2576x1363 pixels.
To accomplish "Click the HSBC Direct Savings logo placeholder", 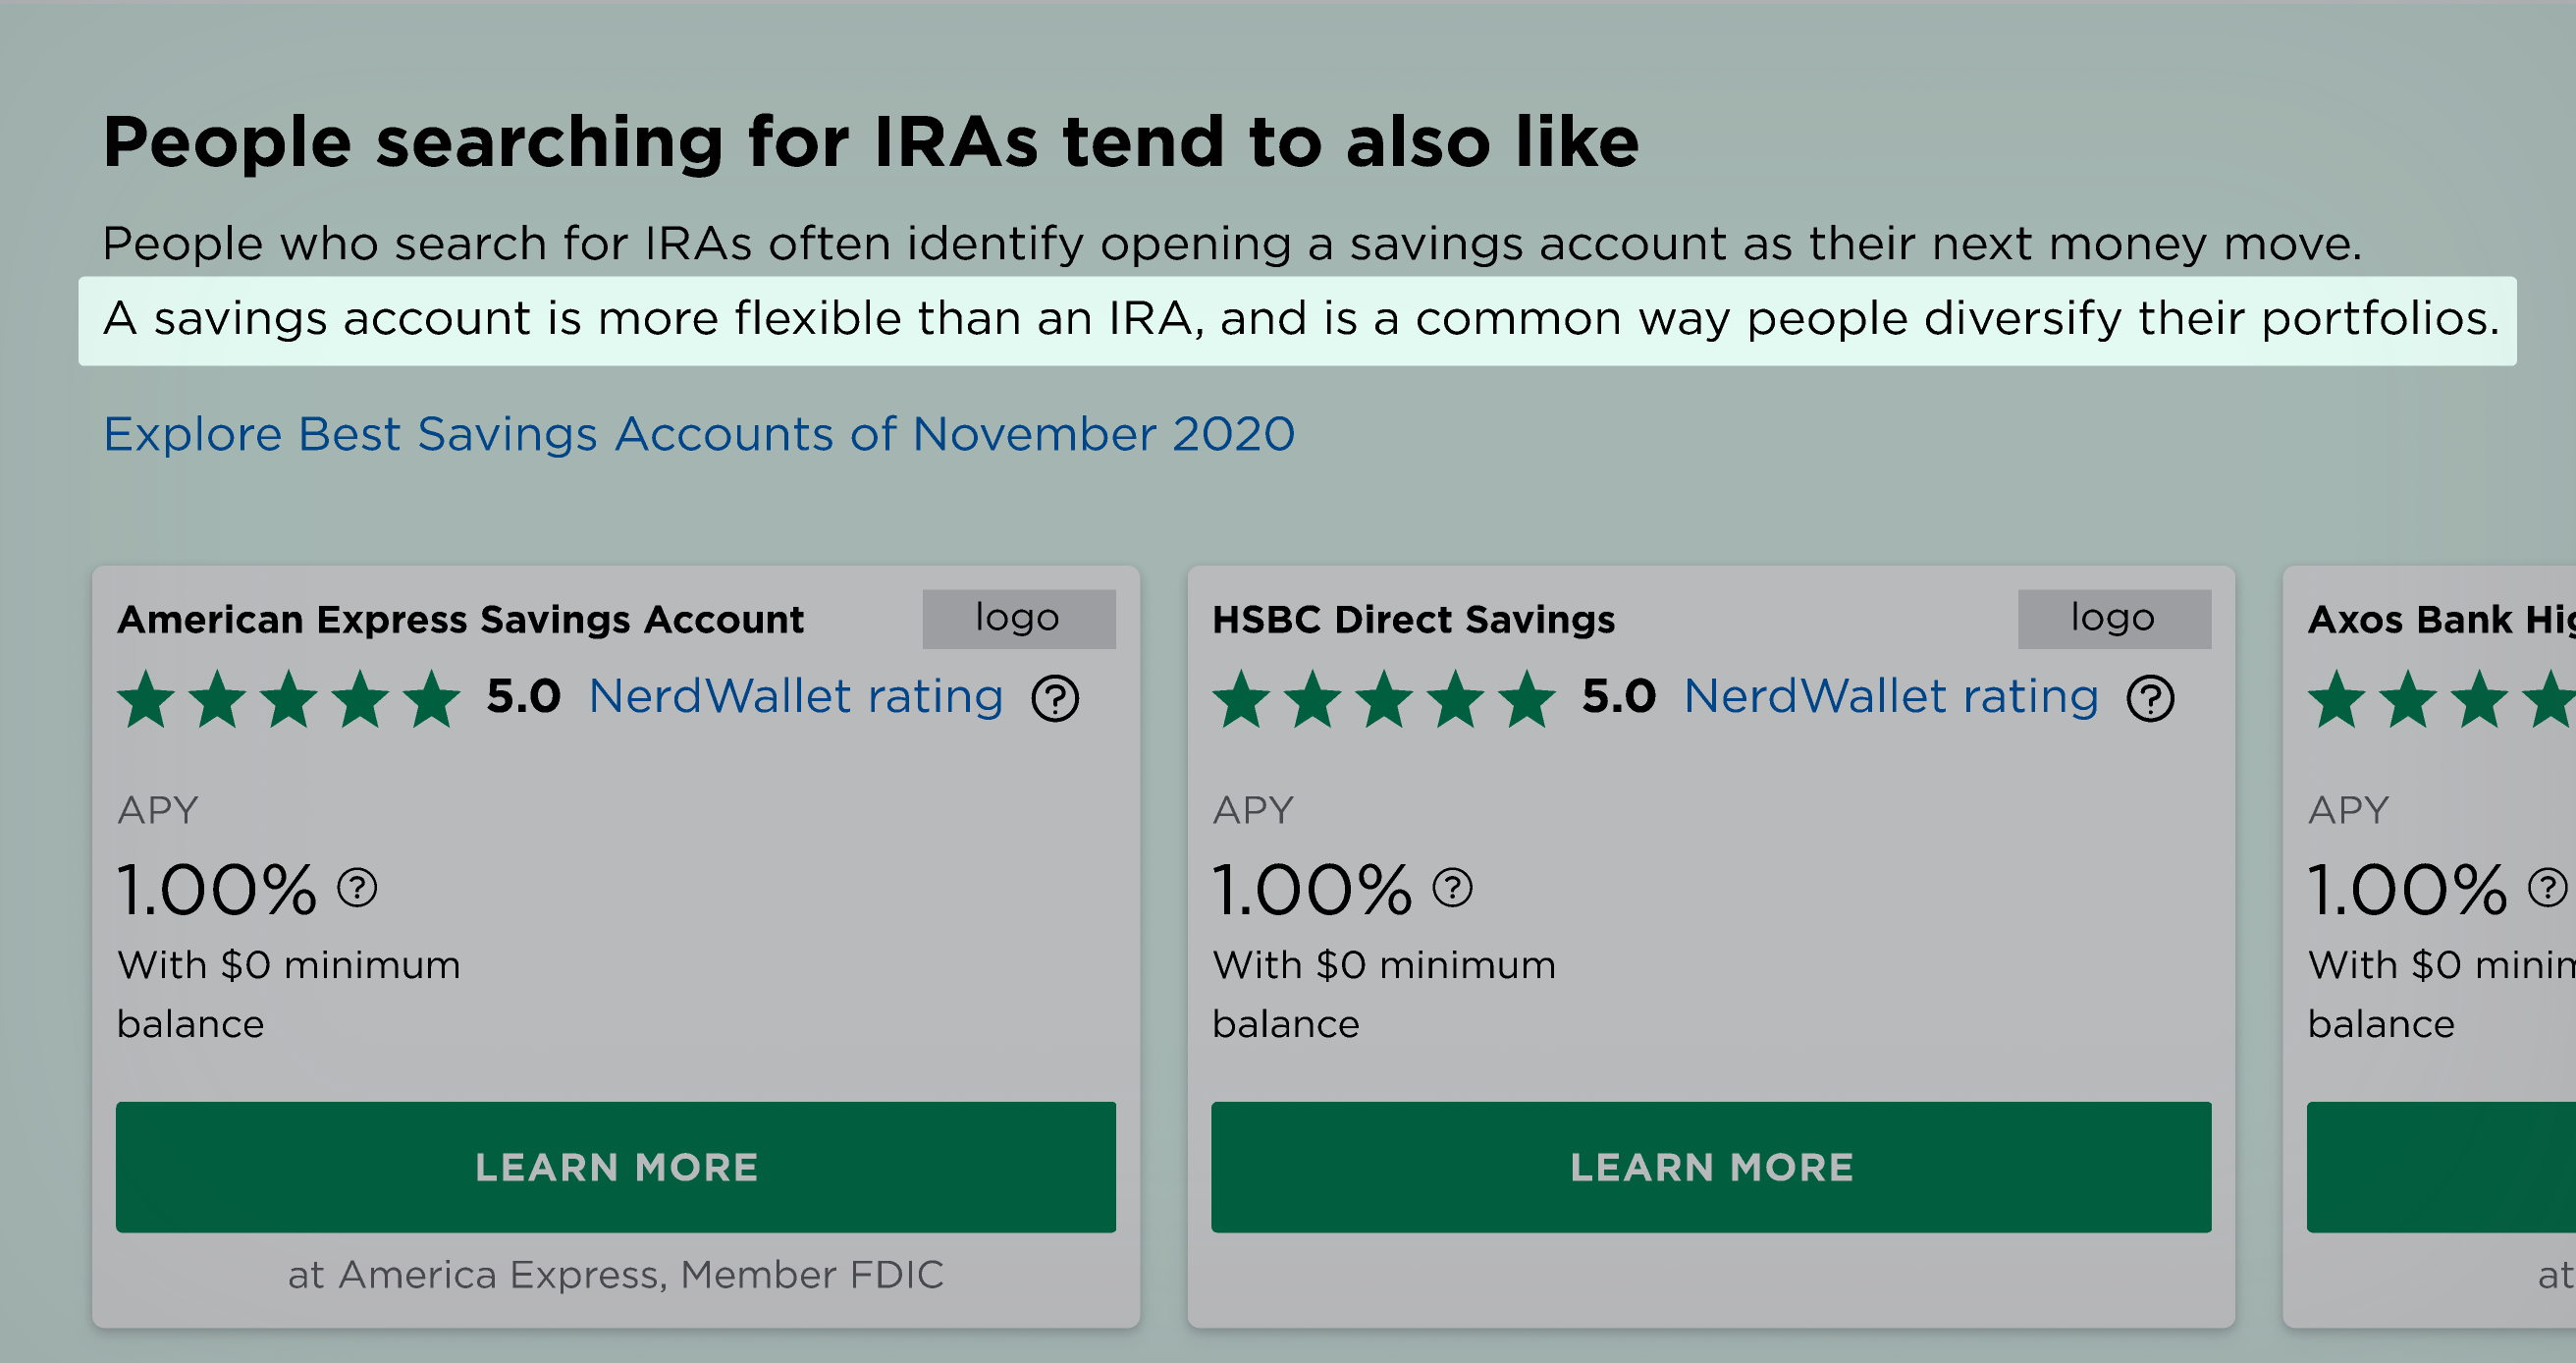I will tap(2114, 618).
